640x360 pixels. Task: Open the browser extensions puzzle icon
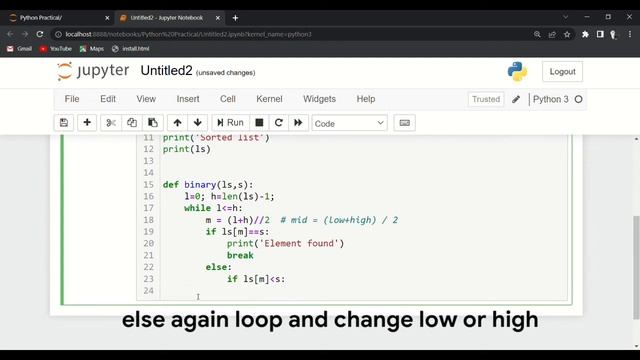click(585, 34)
